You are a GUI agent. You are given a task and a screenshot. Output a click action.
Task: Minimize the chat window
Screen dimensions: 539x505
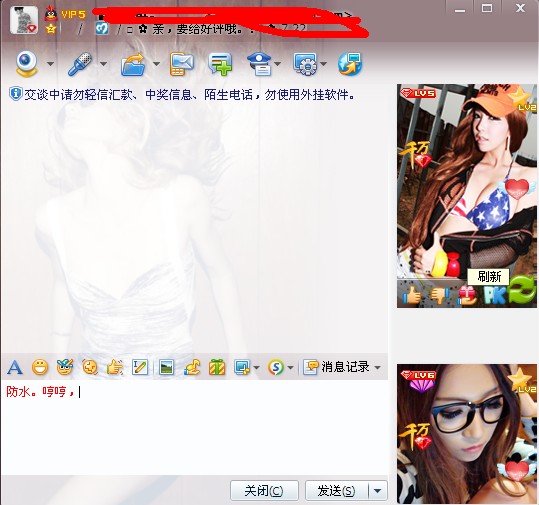pos(460,10)
